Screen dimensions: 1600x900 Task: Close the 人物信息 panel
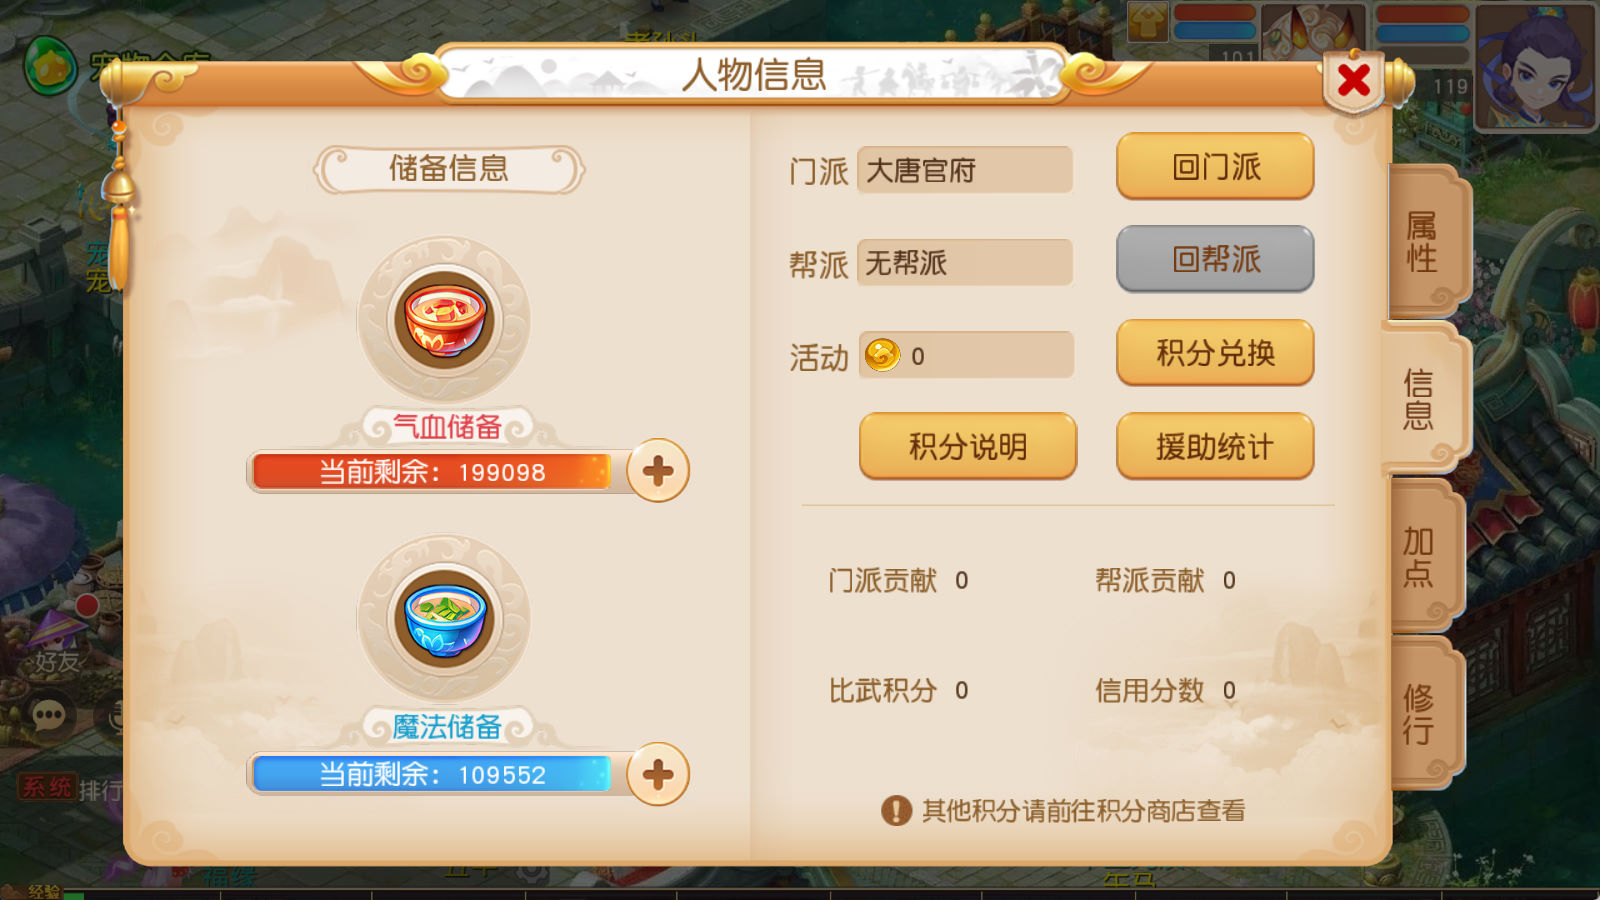point(1354,80)
